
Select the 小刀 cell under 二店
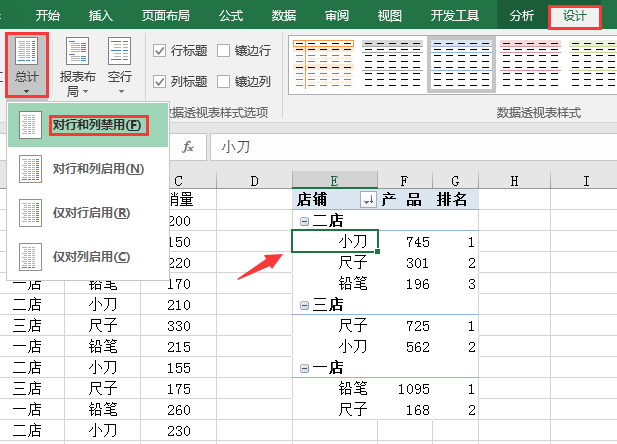point(335,241)
